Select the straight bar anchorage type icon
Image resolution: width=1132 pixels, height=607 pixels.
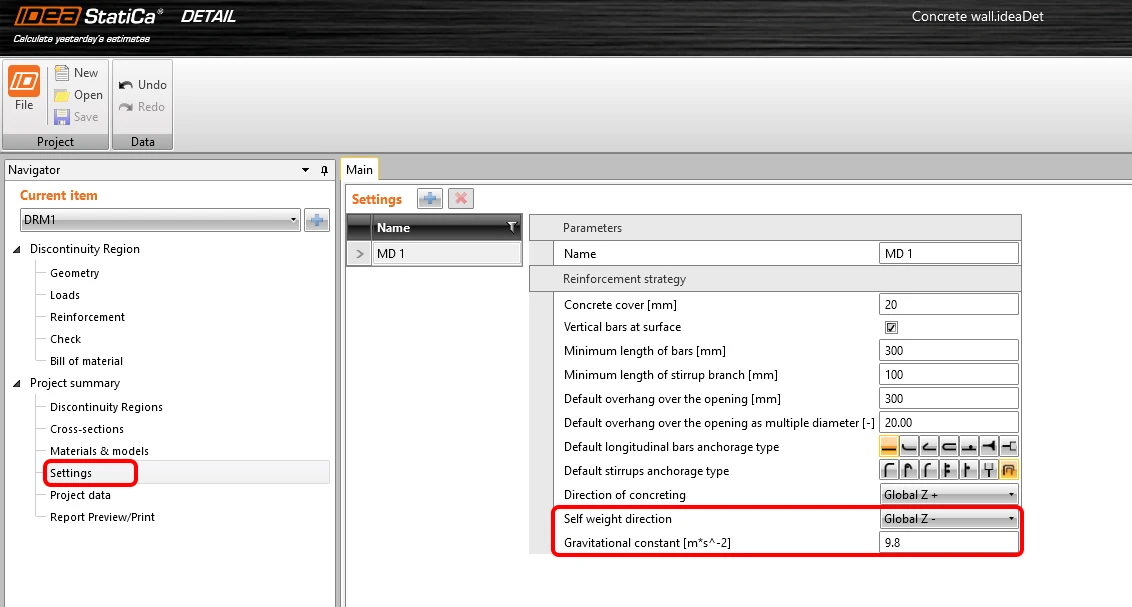point(889,447)
